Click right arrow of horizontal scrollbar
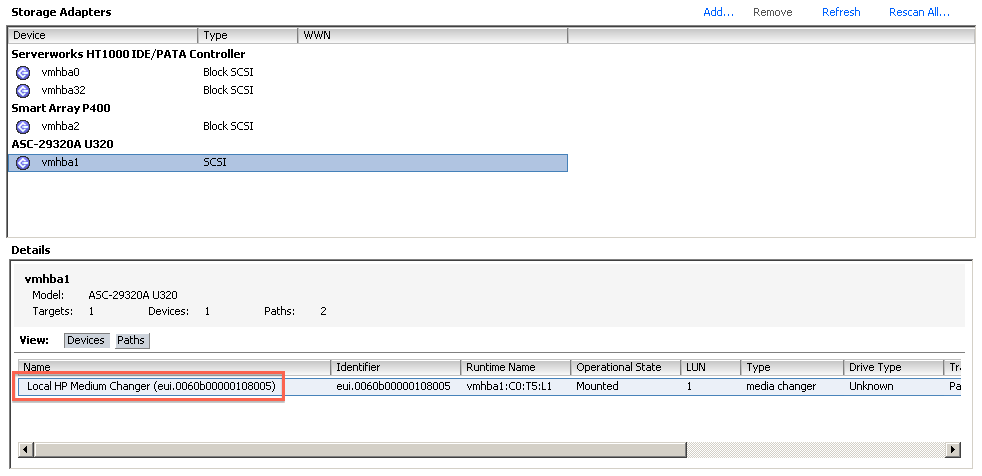Screen dimensions: 982x476 click(x=953, y=450)
